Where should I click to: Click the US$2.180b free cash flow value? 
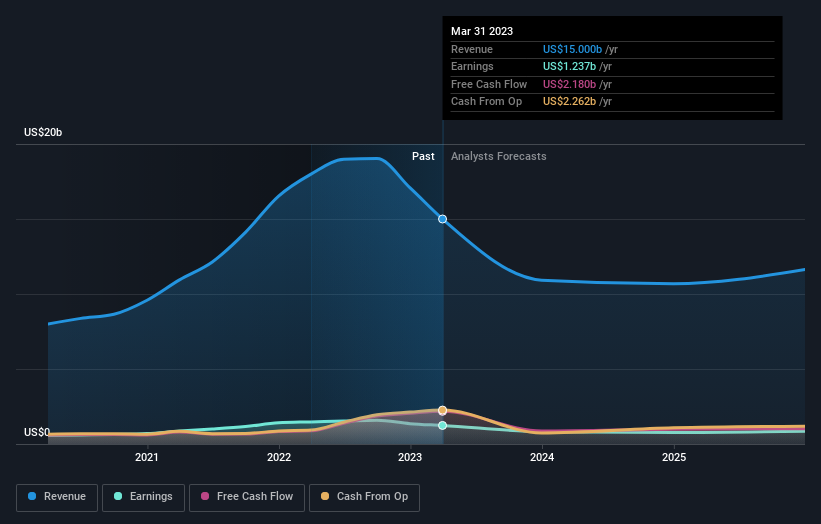click(x=569, y=84)
